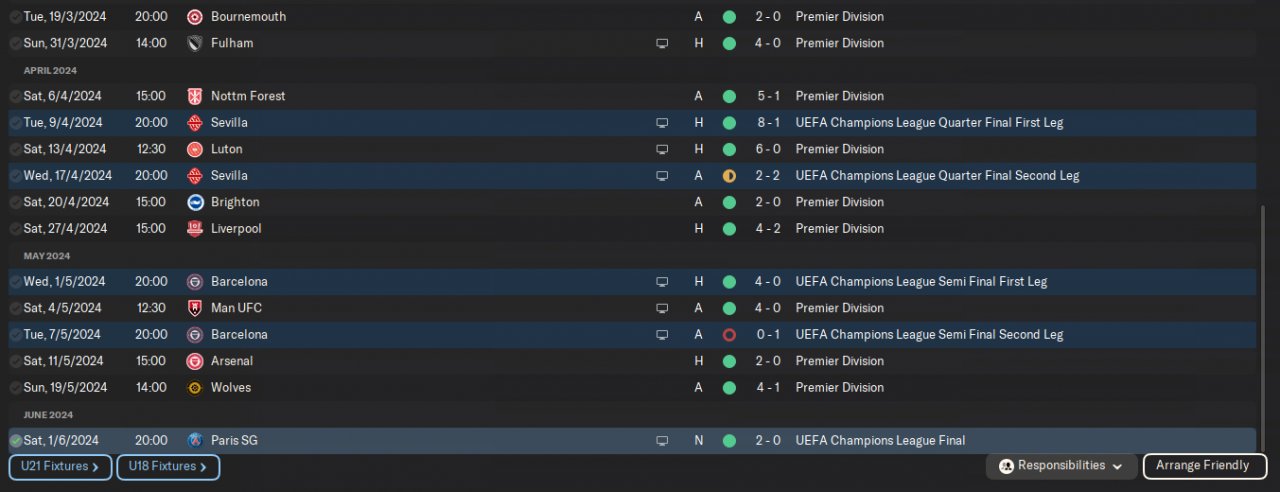Click the vertical scrollbar on the fixtures list
1280x492 pixels.
[1263, 320]
